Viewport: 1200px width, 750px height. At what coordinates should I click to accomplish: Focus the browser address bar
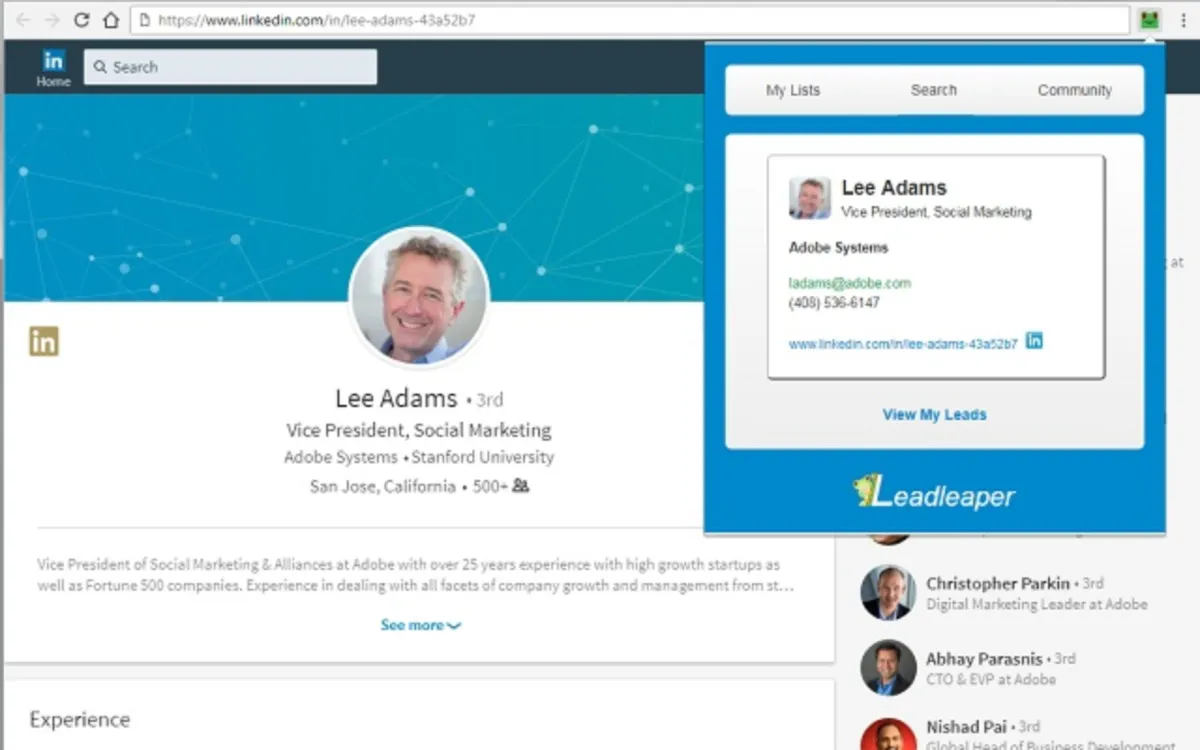click(630, 20)
